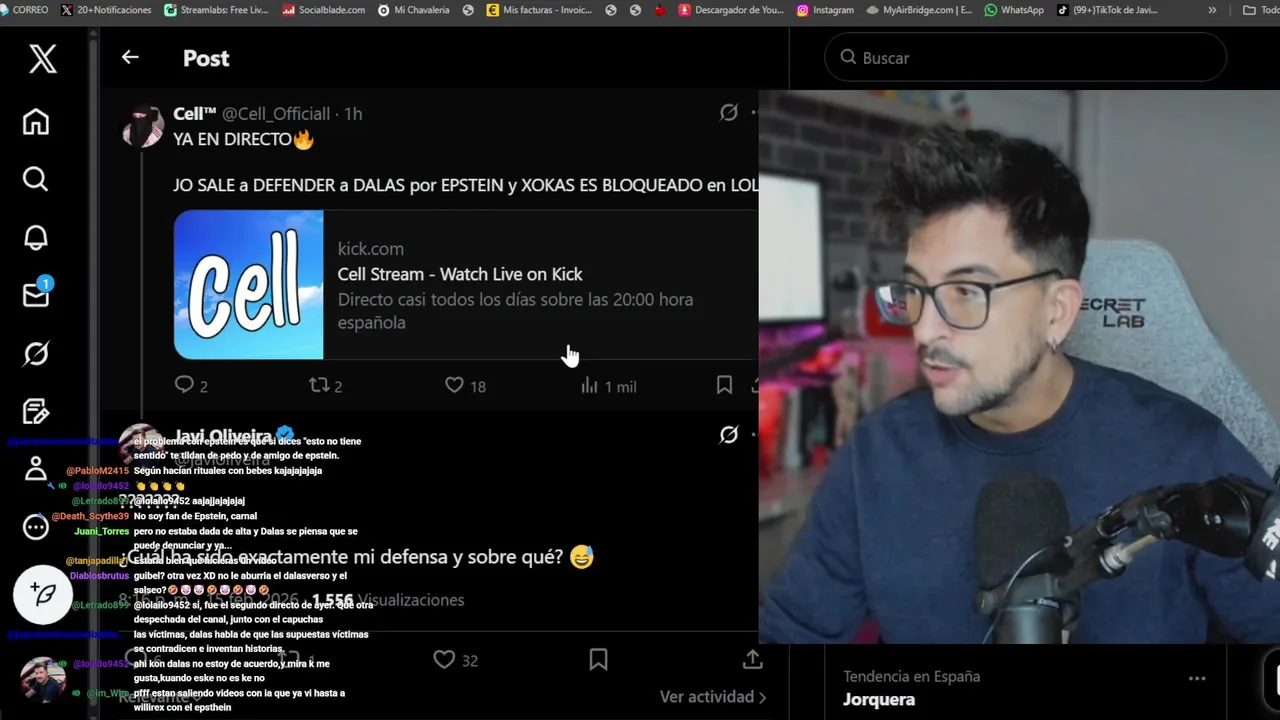Click Grok icon on Cell's post
This screenshot has width=1280, height=720.
[x=729, y=113]
